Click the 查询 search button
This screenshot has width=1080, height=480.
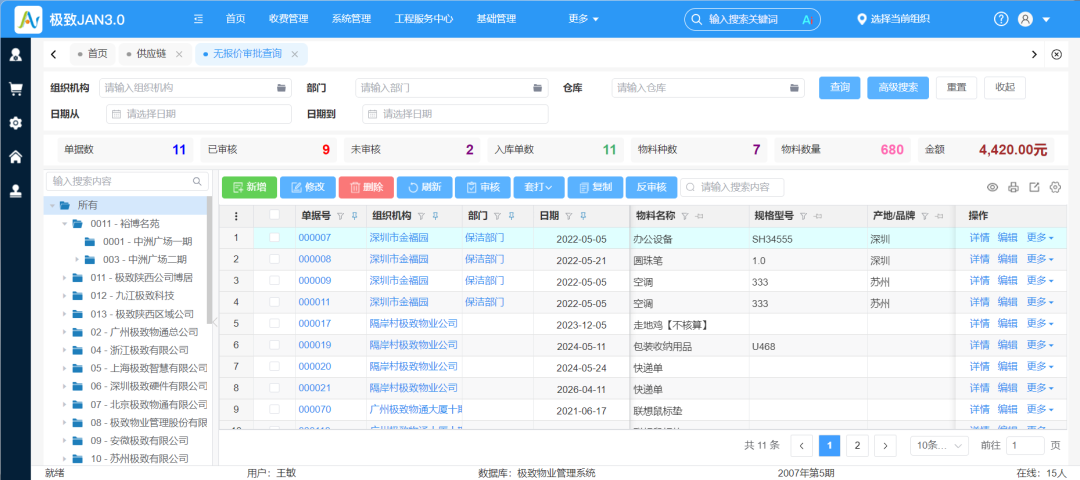[x=840, y=87]
